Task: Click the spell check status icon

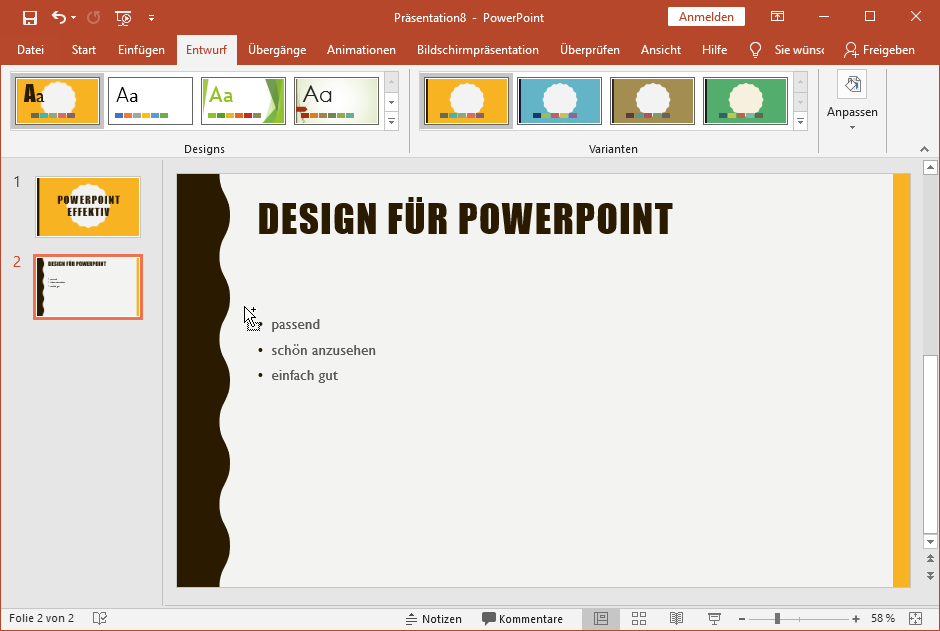Action: [100, 618]
